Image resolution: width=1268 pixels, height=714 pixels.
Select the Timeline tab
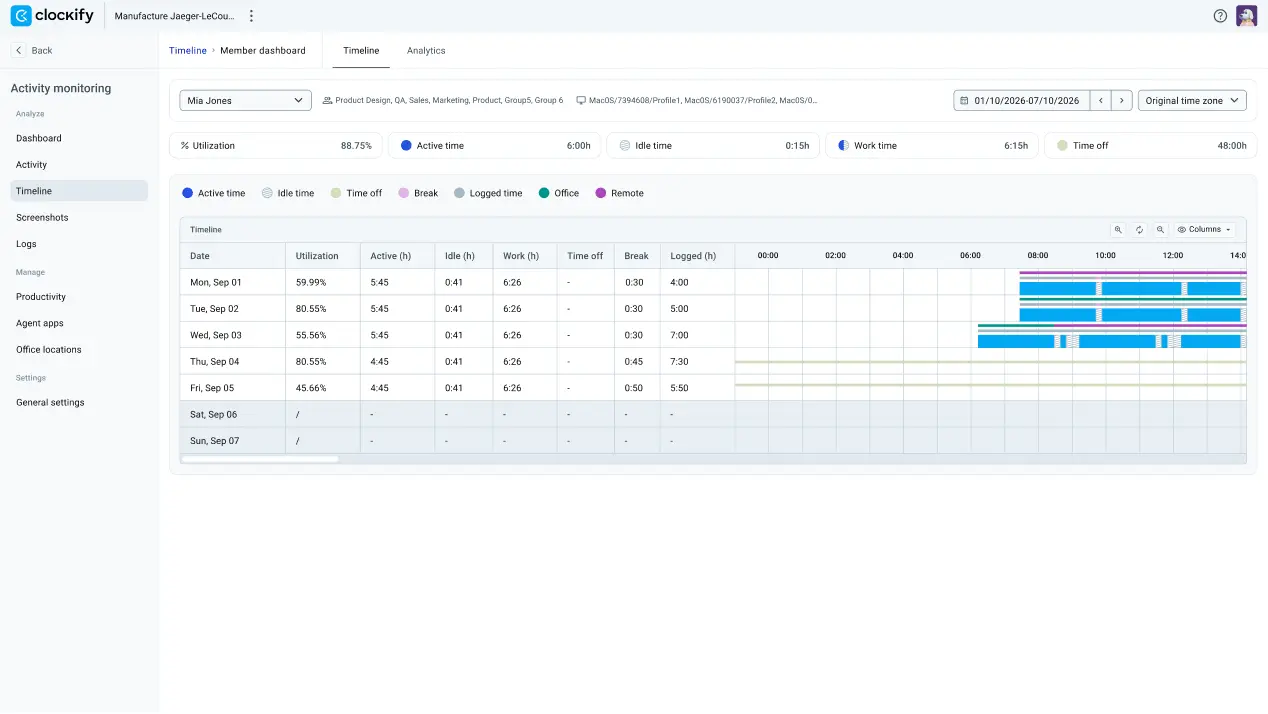point(361,50)
